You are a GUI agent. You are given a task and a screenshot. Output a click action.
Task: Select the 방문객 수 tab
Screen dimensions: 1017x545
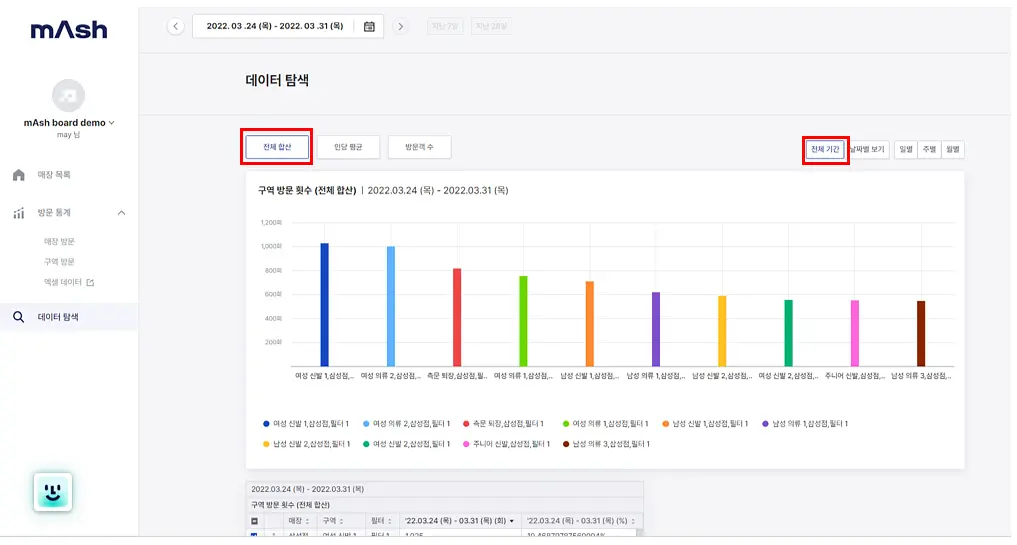click(x=420, y=147)
